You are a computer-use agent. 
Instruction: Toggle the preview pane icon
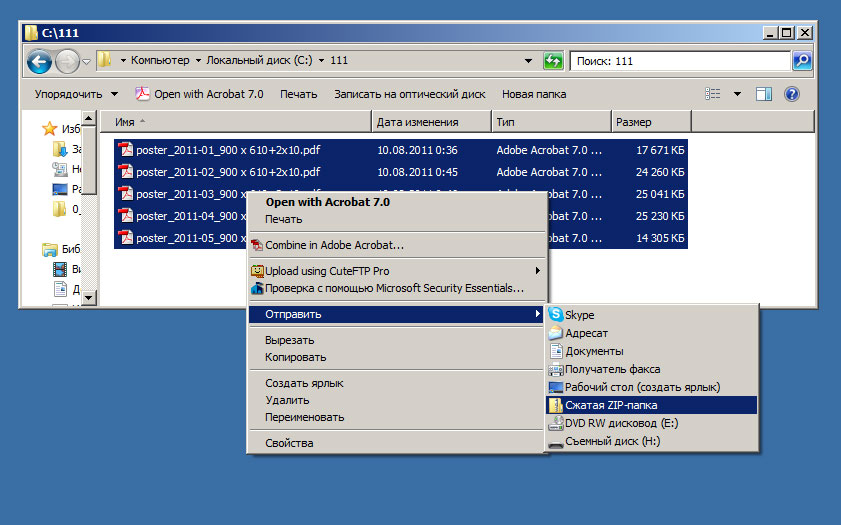(x=764, y=94)
